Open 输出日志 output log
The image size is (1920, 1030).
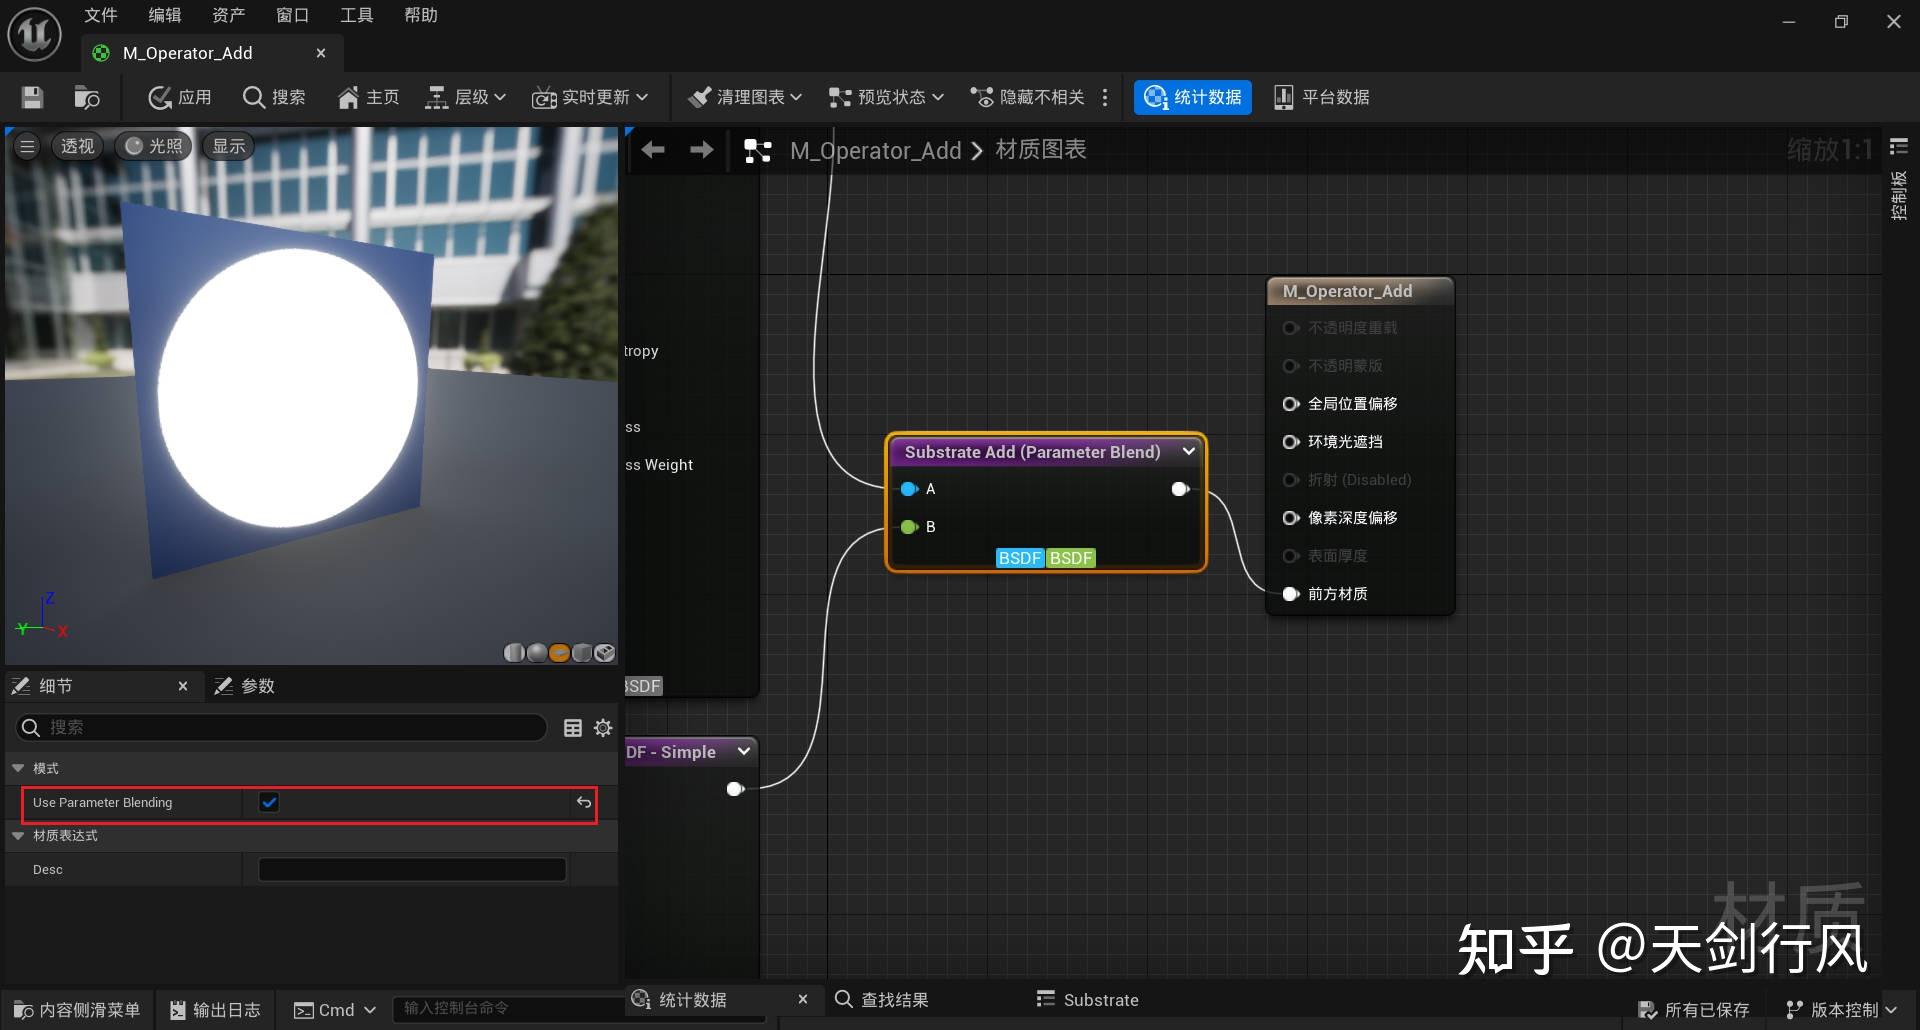[x=214, y=1009]
